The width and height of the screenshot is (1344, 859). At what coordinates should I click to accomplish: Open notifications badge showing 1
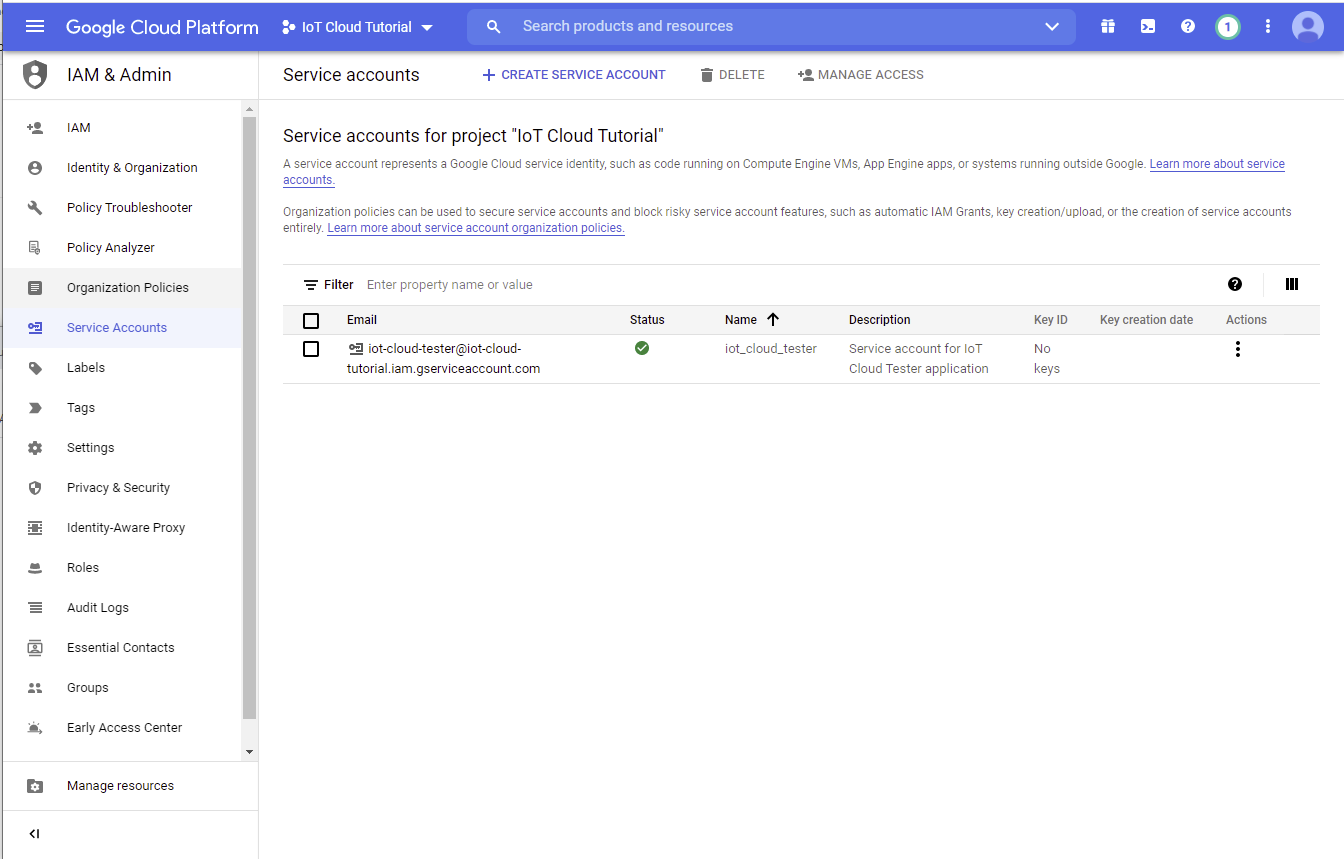1228,27
